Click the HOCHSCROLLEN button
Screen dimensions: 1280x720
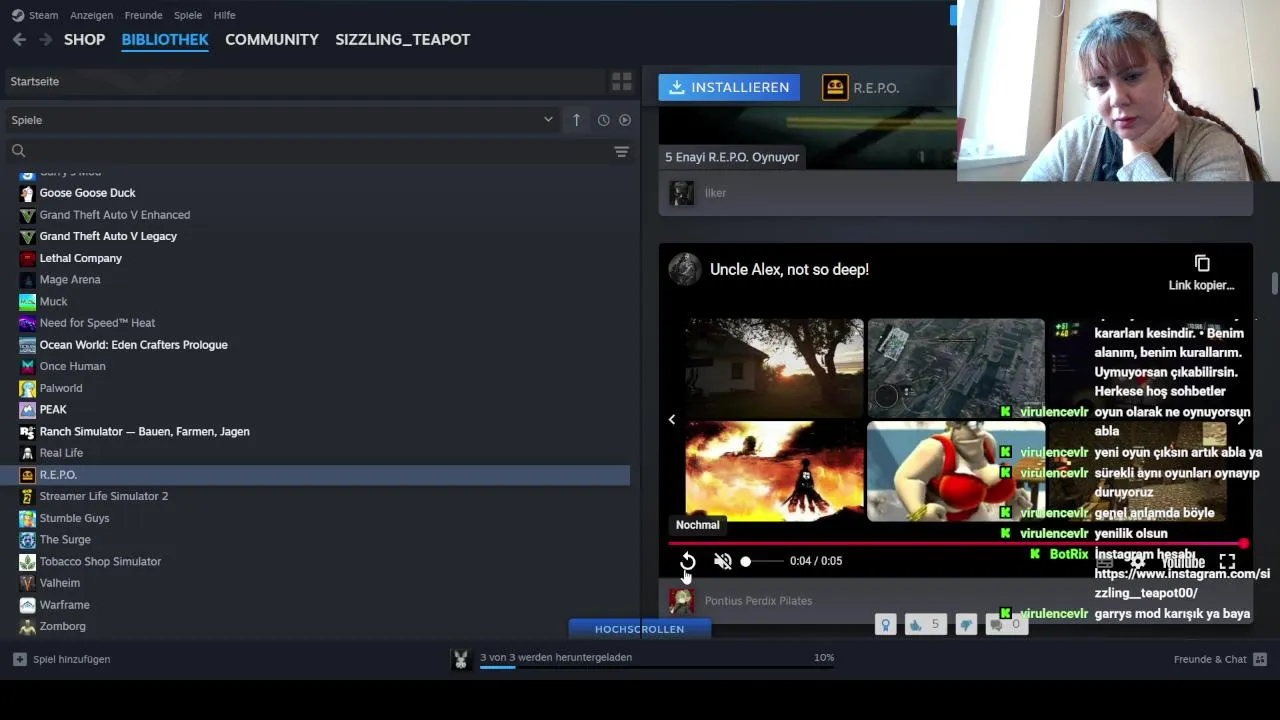tap(639, 629)
